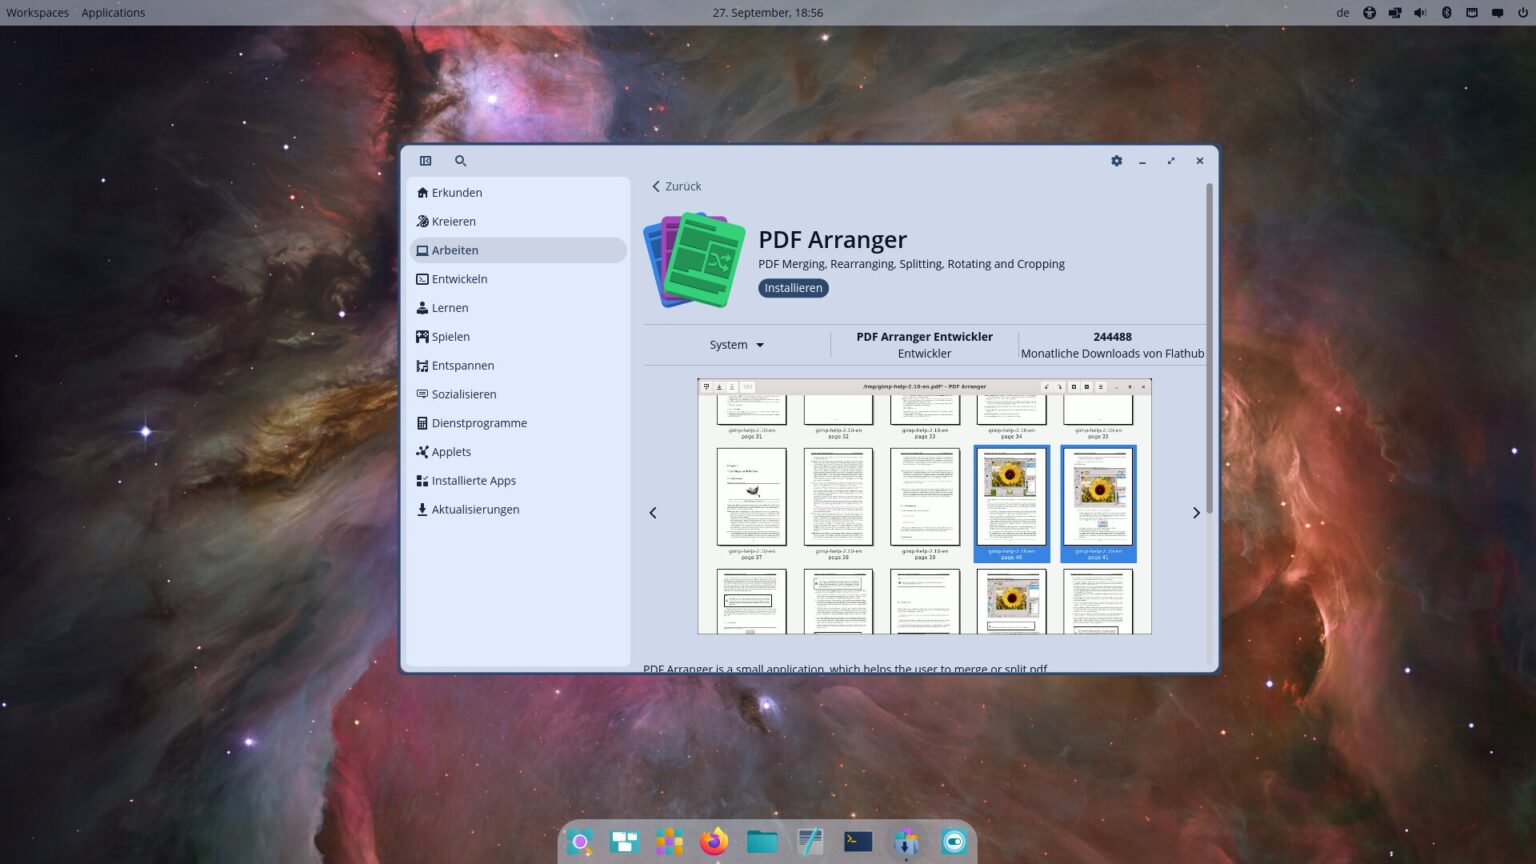1536x864 pixels.
Task: Adjust system volume from the top bar
Action: point(1420,12)
